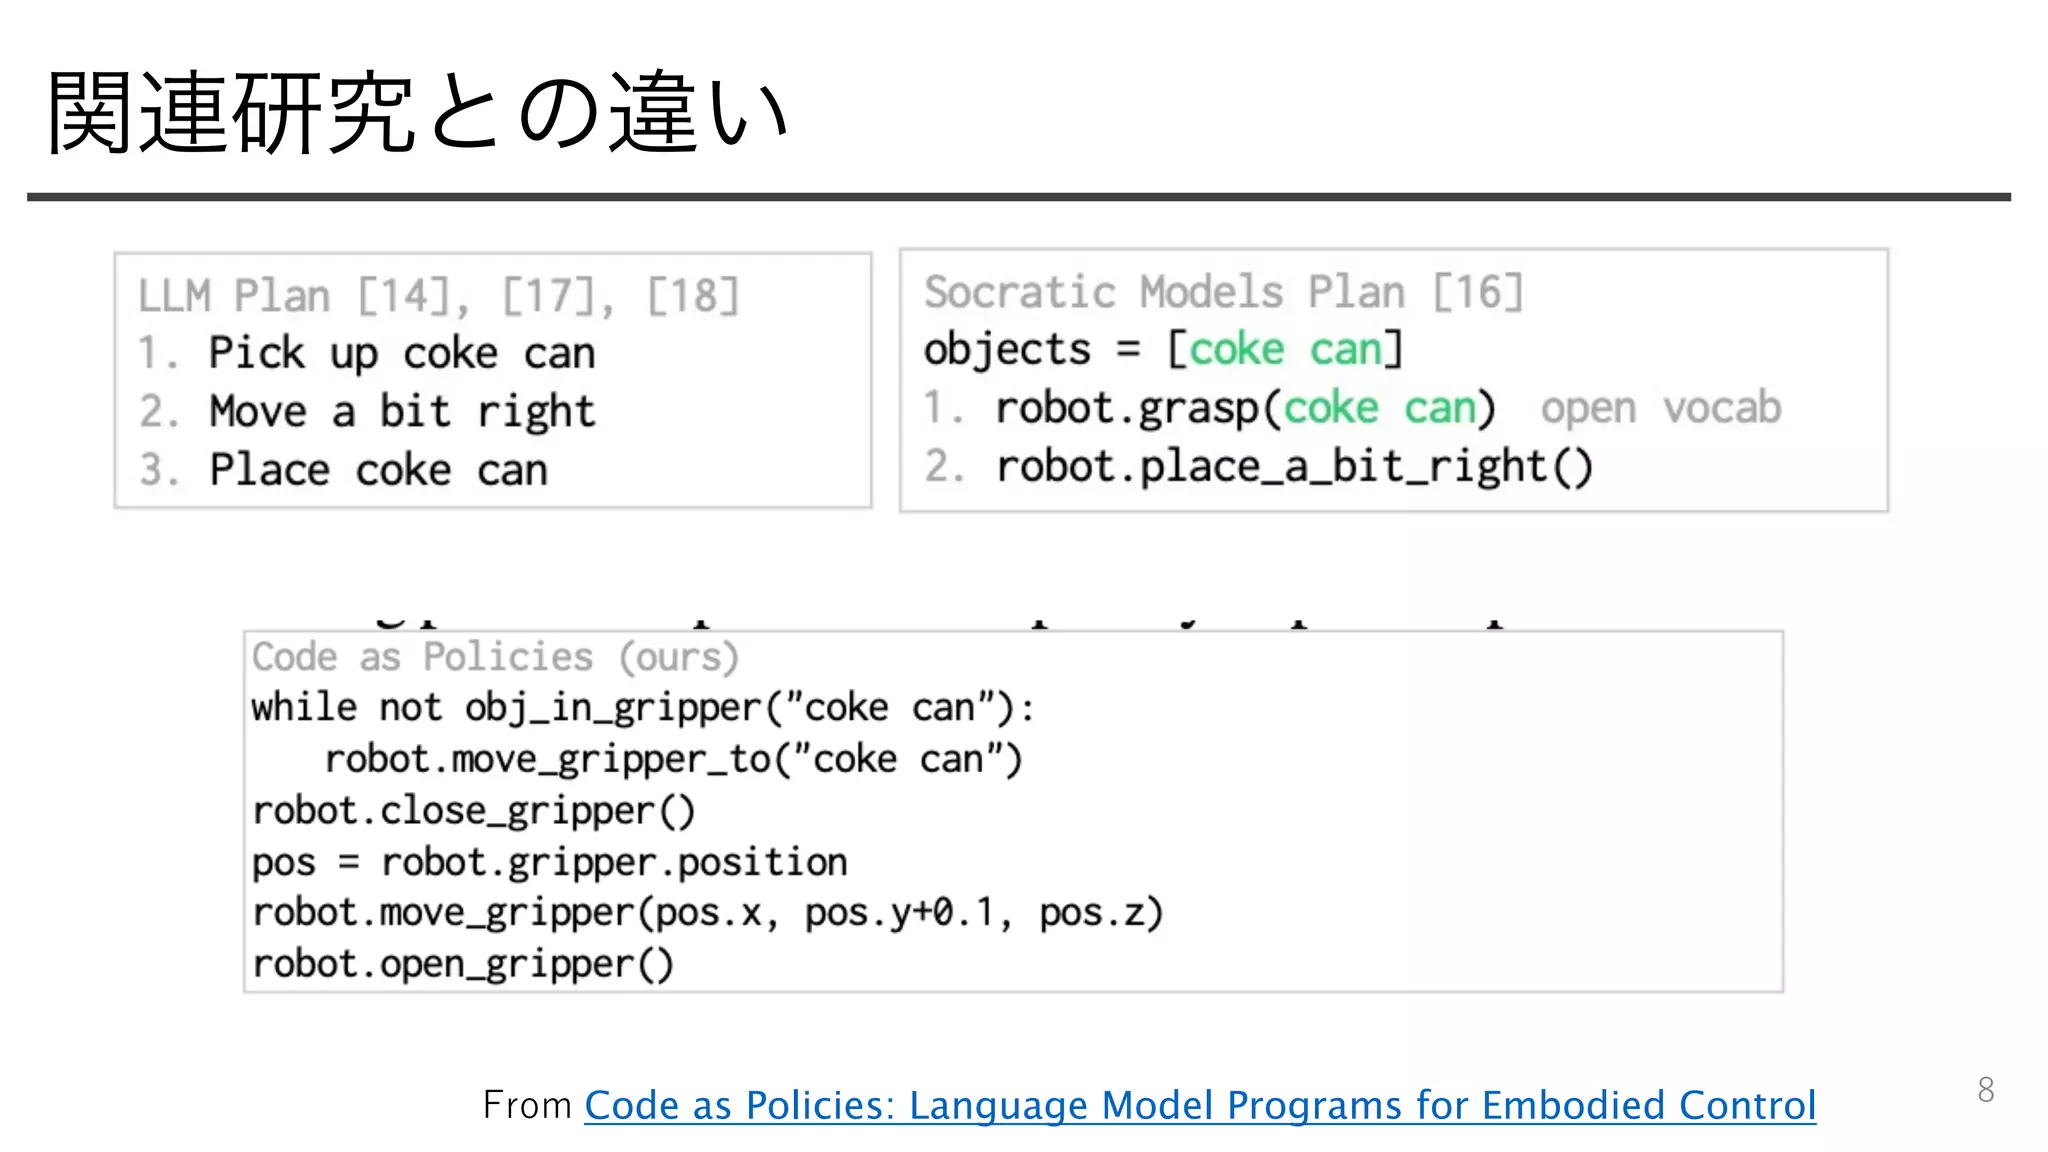Click the 'Socratic Models Plan [16]' heading

point(1223,292)
